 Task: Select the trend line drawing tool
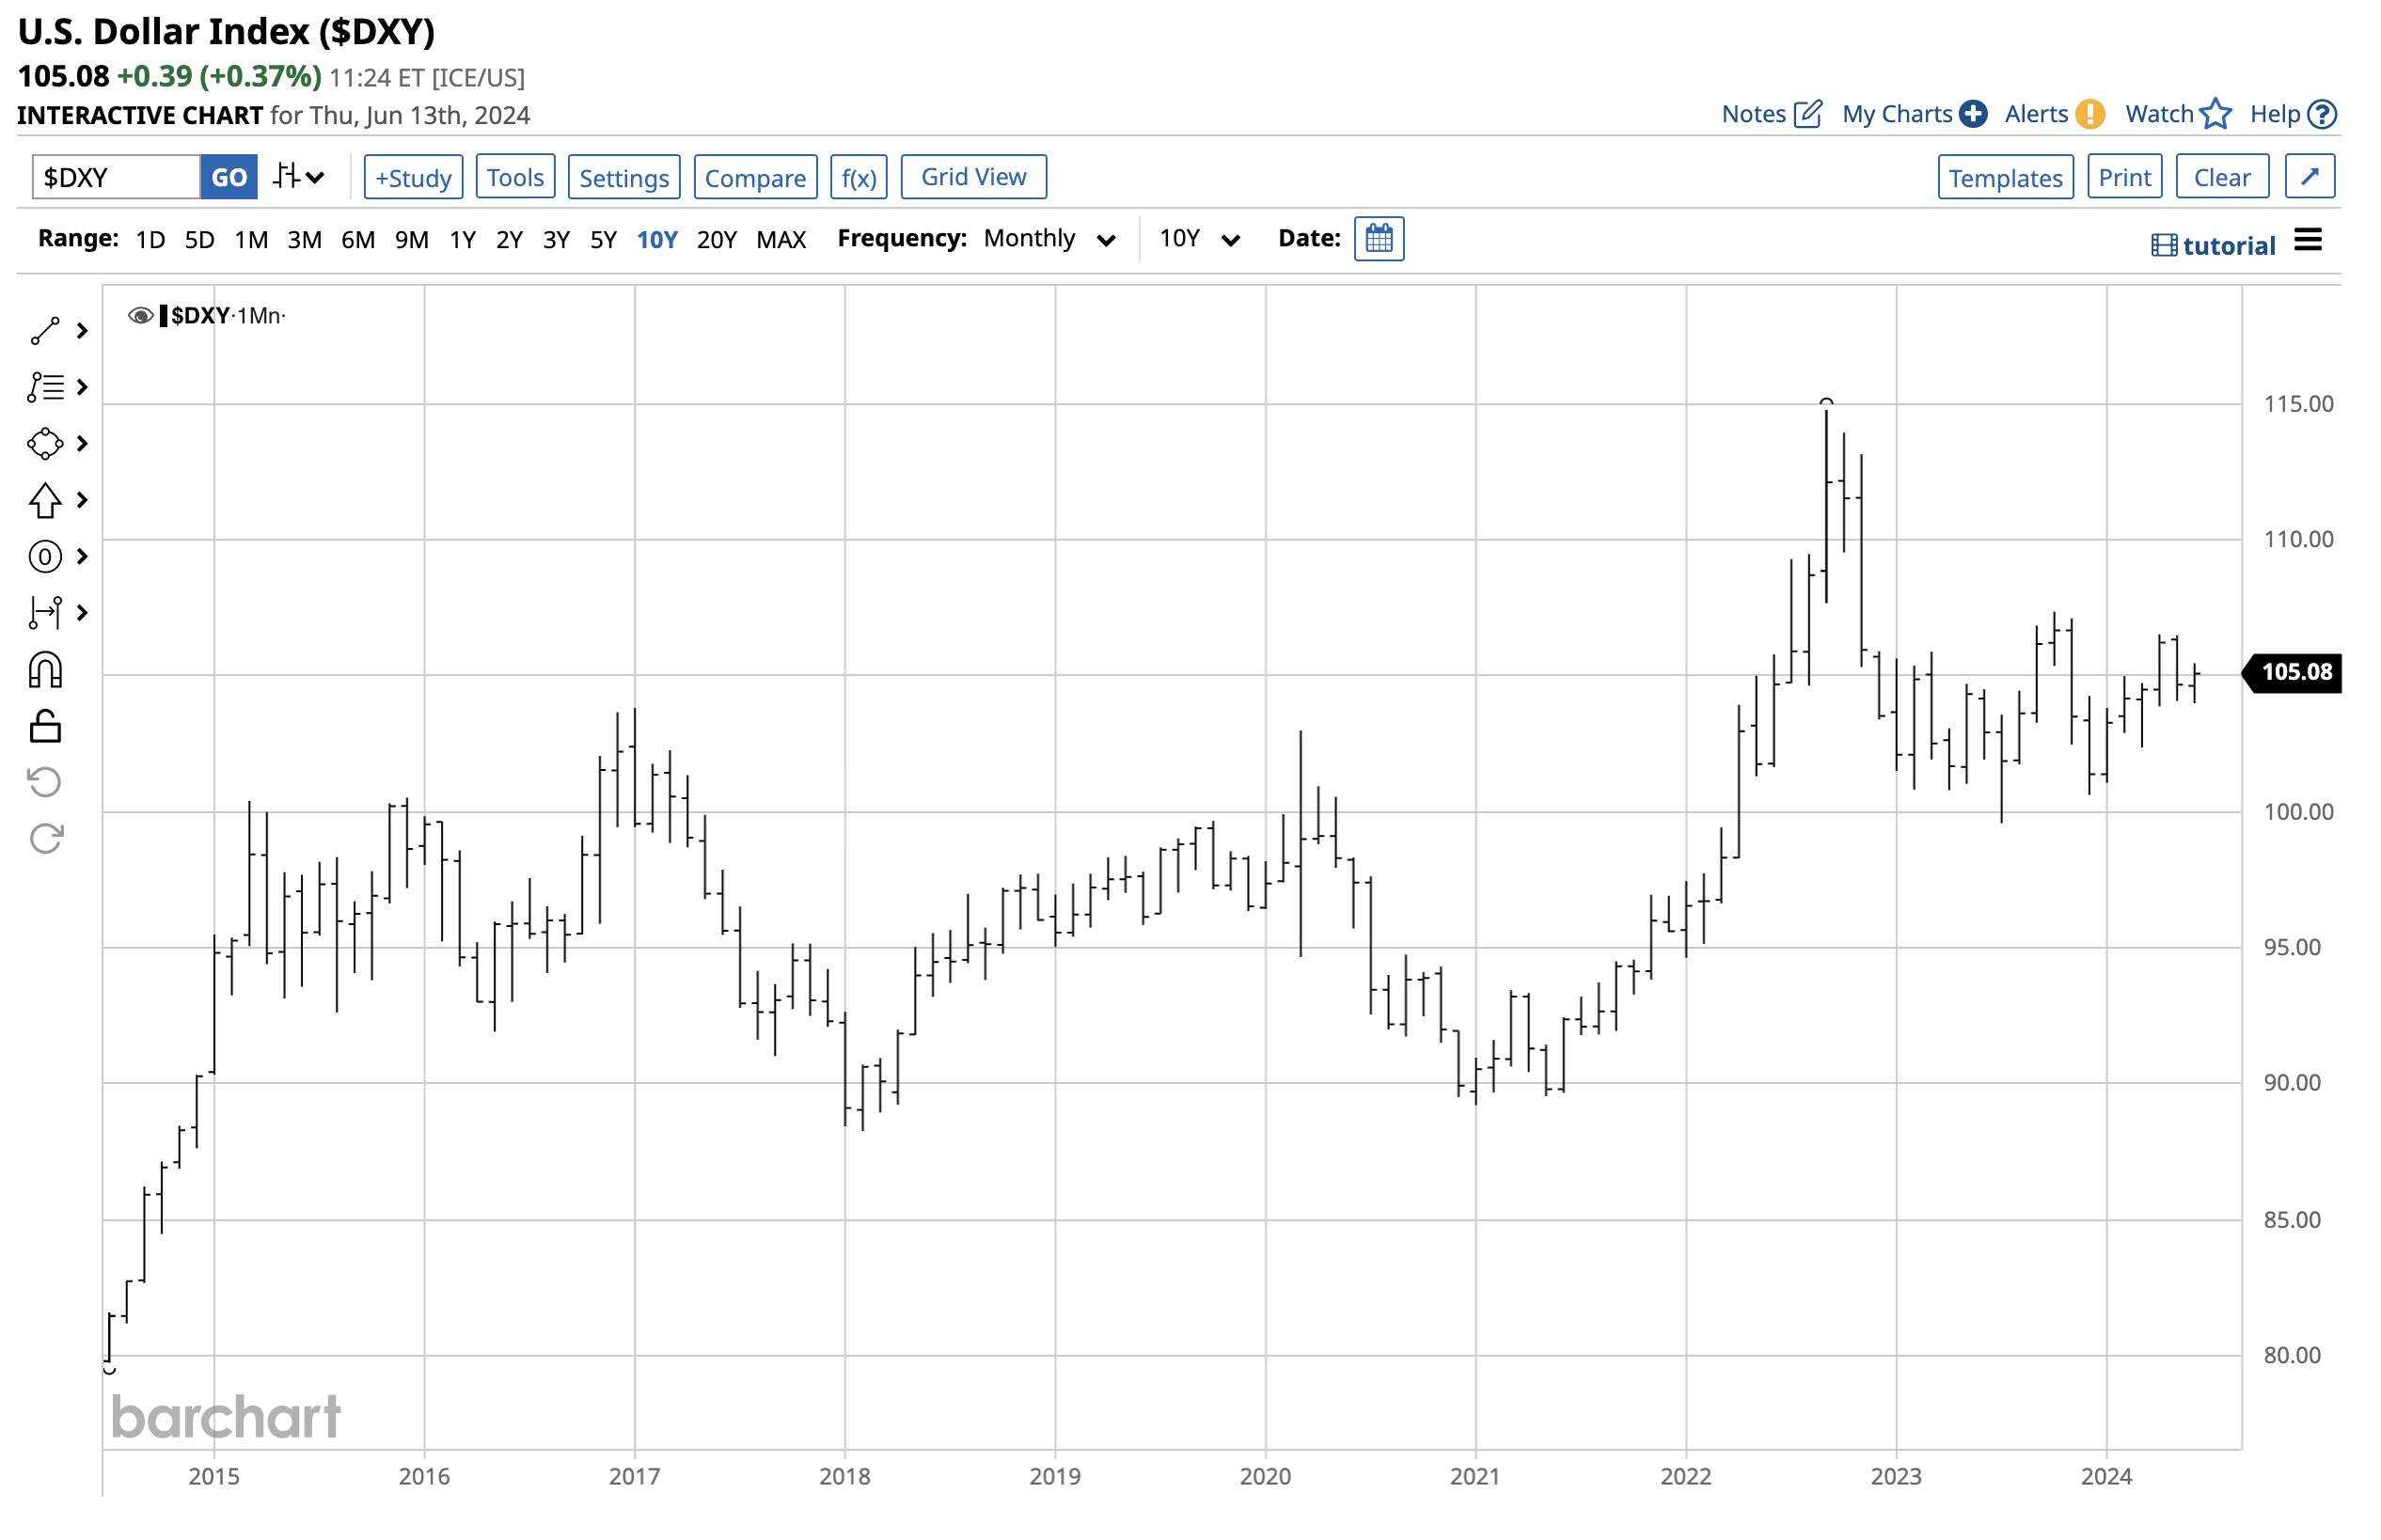point(45,331)
